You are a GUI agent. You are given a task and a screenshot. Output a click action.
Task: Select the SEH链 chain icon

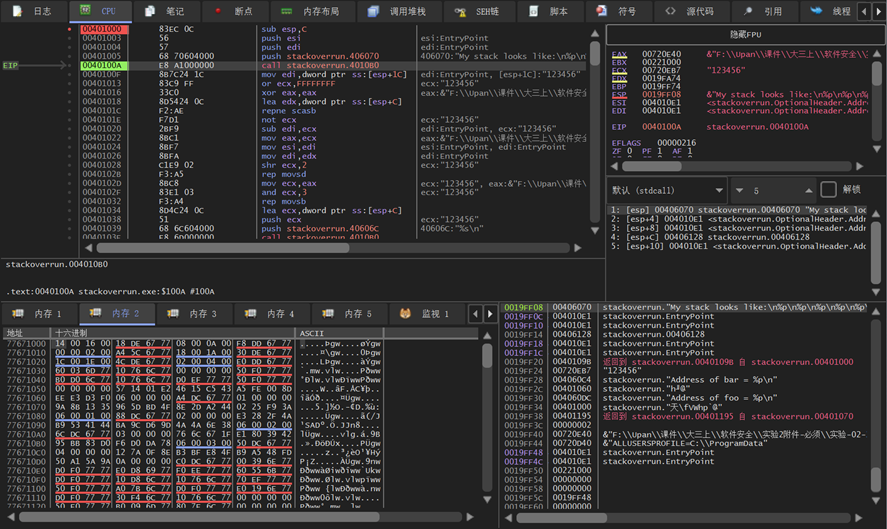click(460, 11)
